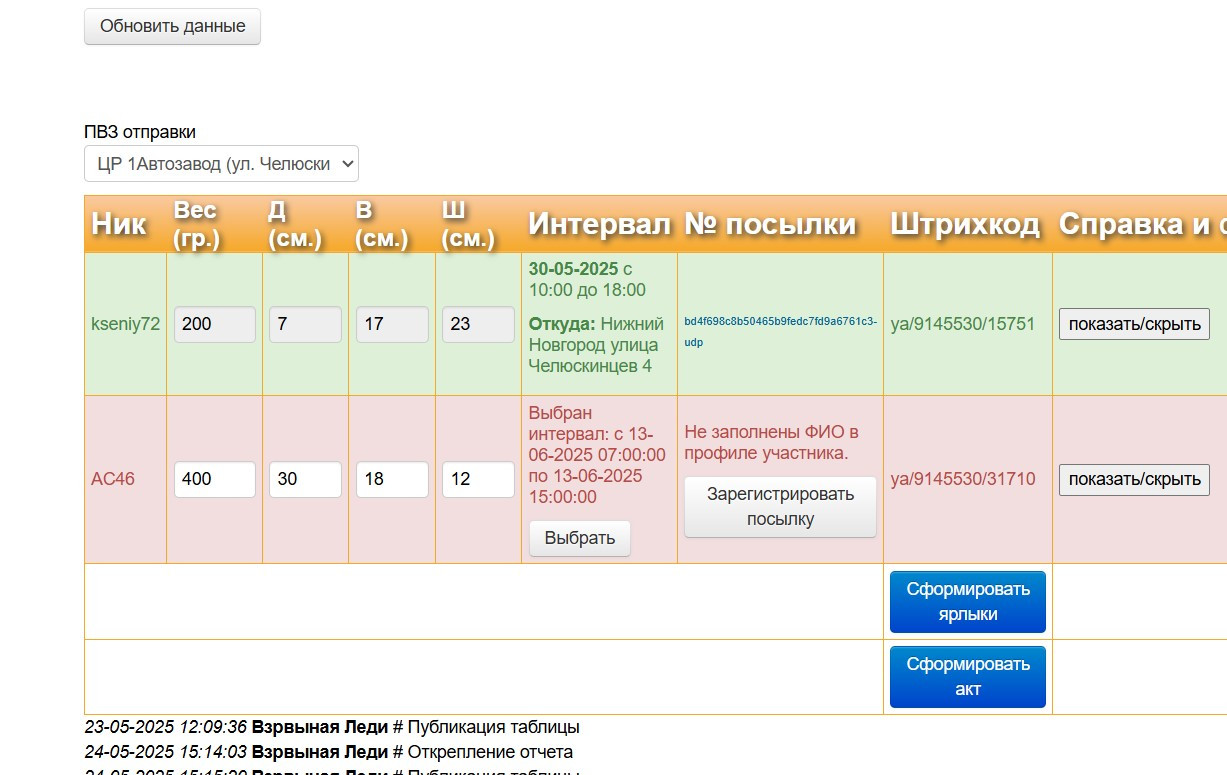The width and height of the screenshot is (1227, 775).
Task: Open the ПВЗ отправки dropdown
Action: [x=221, y=164]
